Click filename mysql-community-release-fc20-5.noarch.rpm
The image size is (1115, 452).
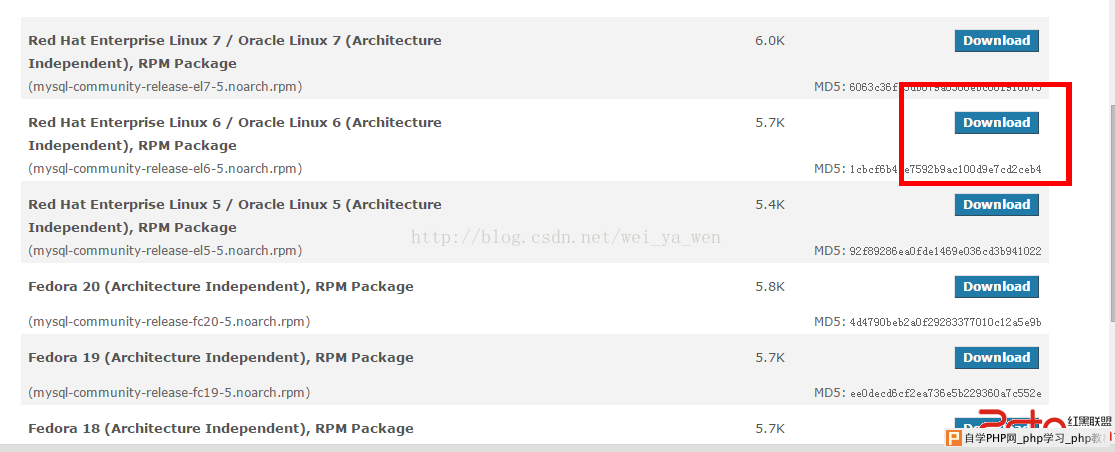click(x=169, y=322)
